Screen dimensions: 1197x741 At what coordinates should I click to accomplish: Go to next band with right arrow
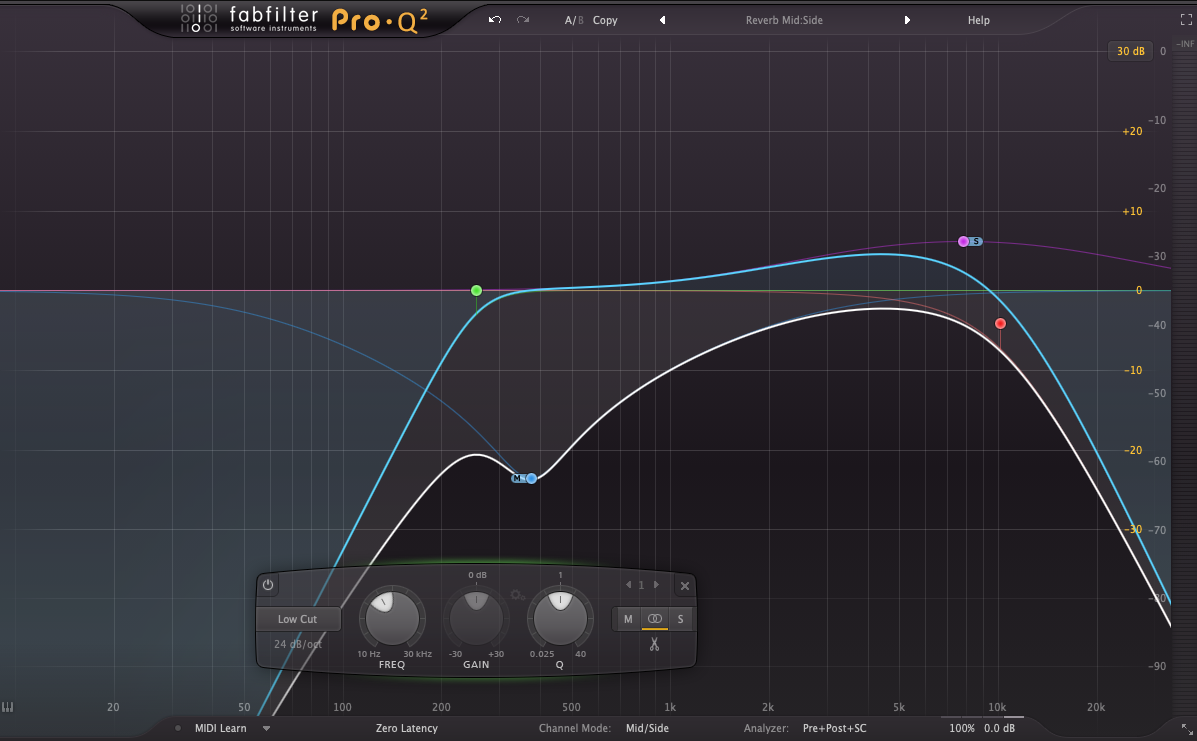point(656,585)
